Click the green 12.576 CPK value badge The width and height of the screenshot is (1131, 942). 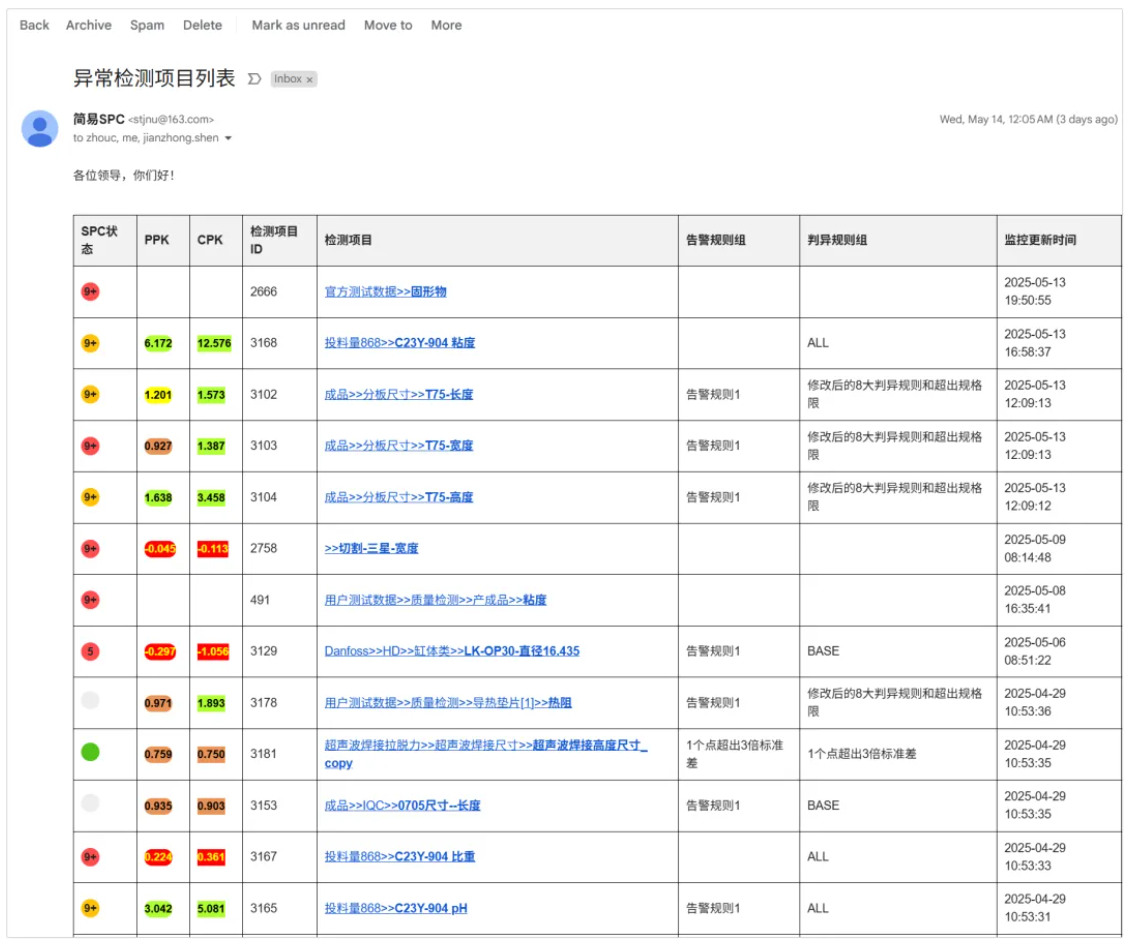[214, 343]
